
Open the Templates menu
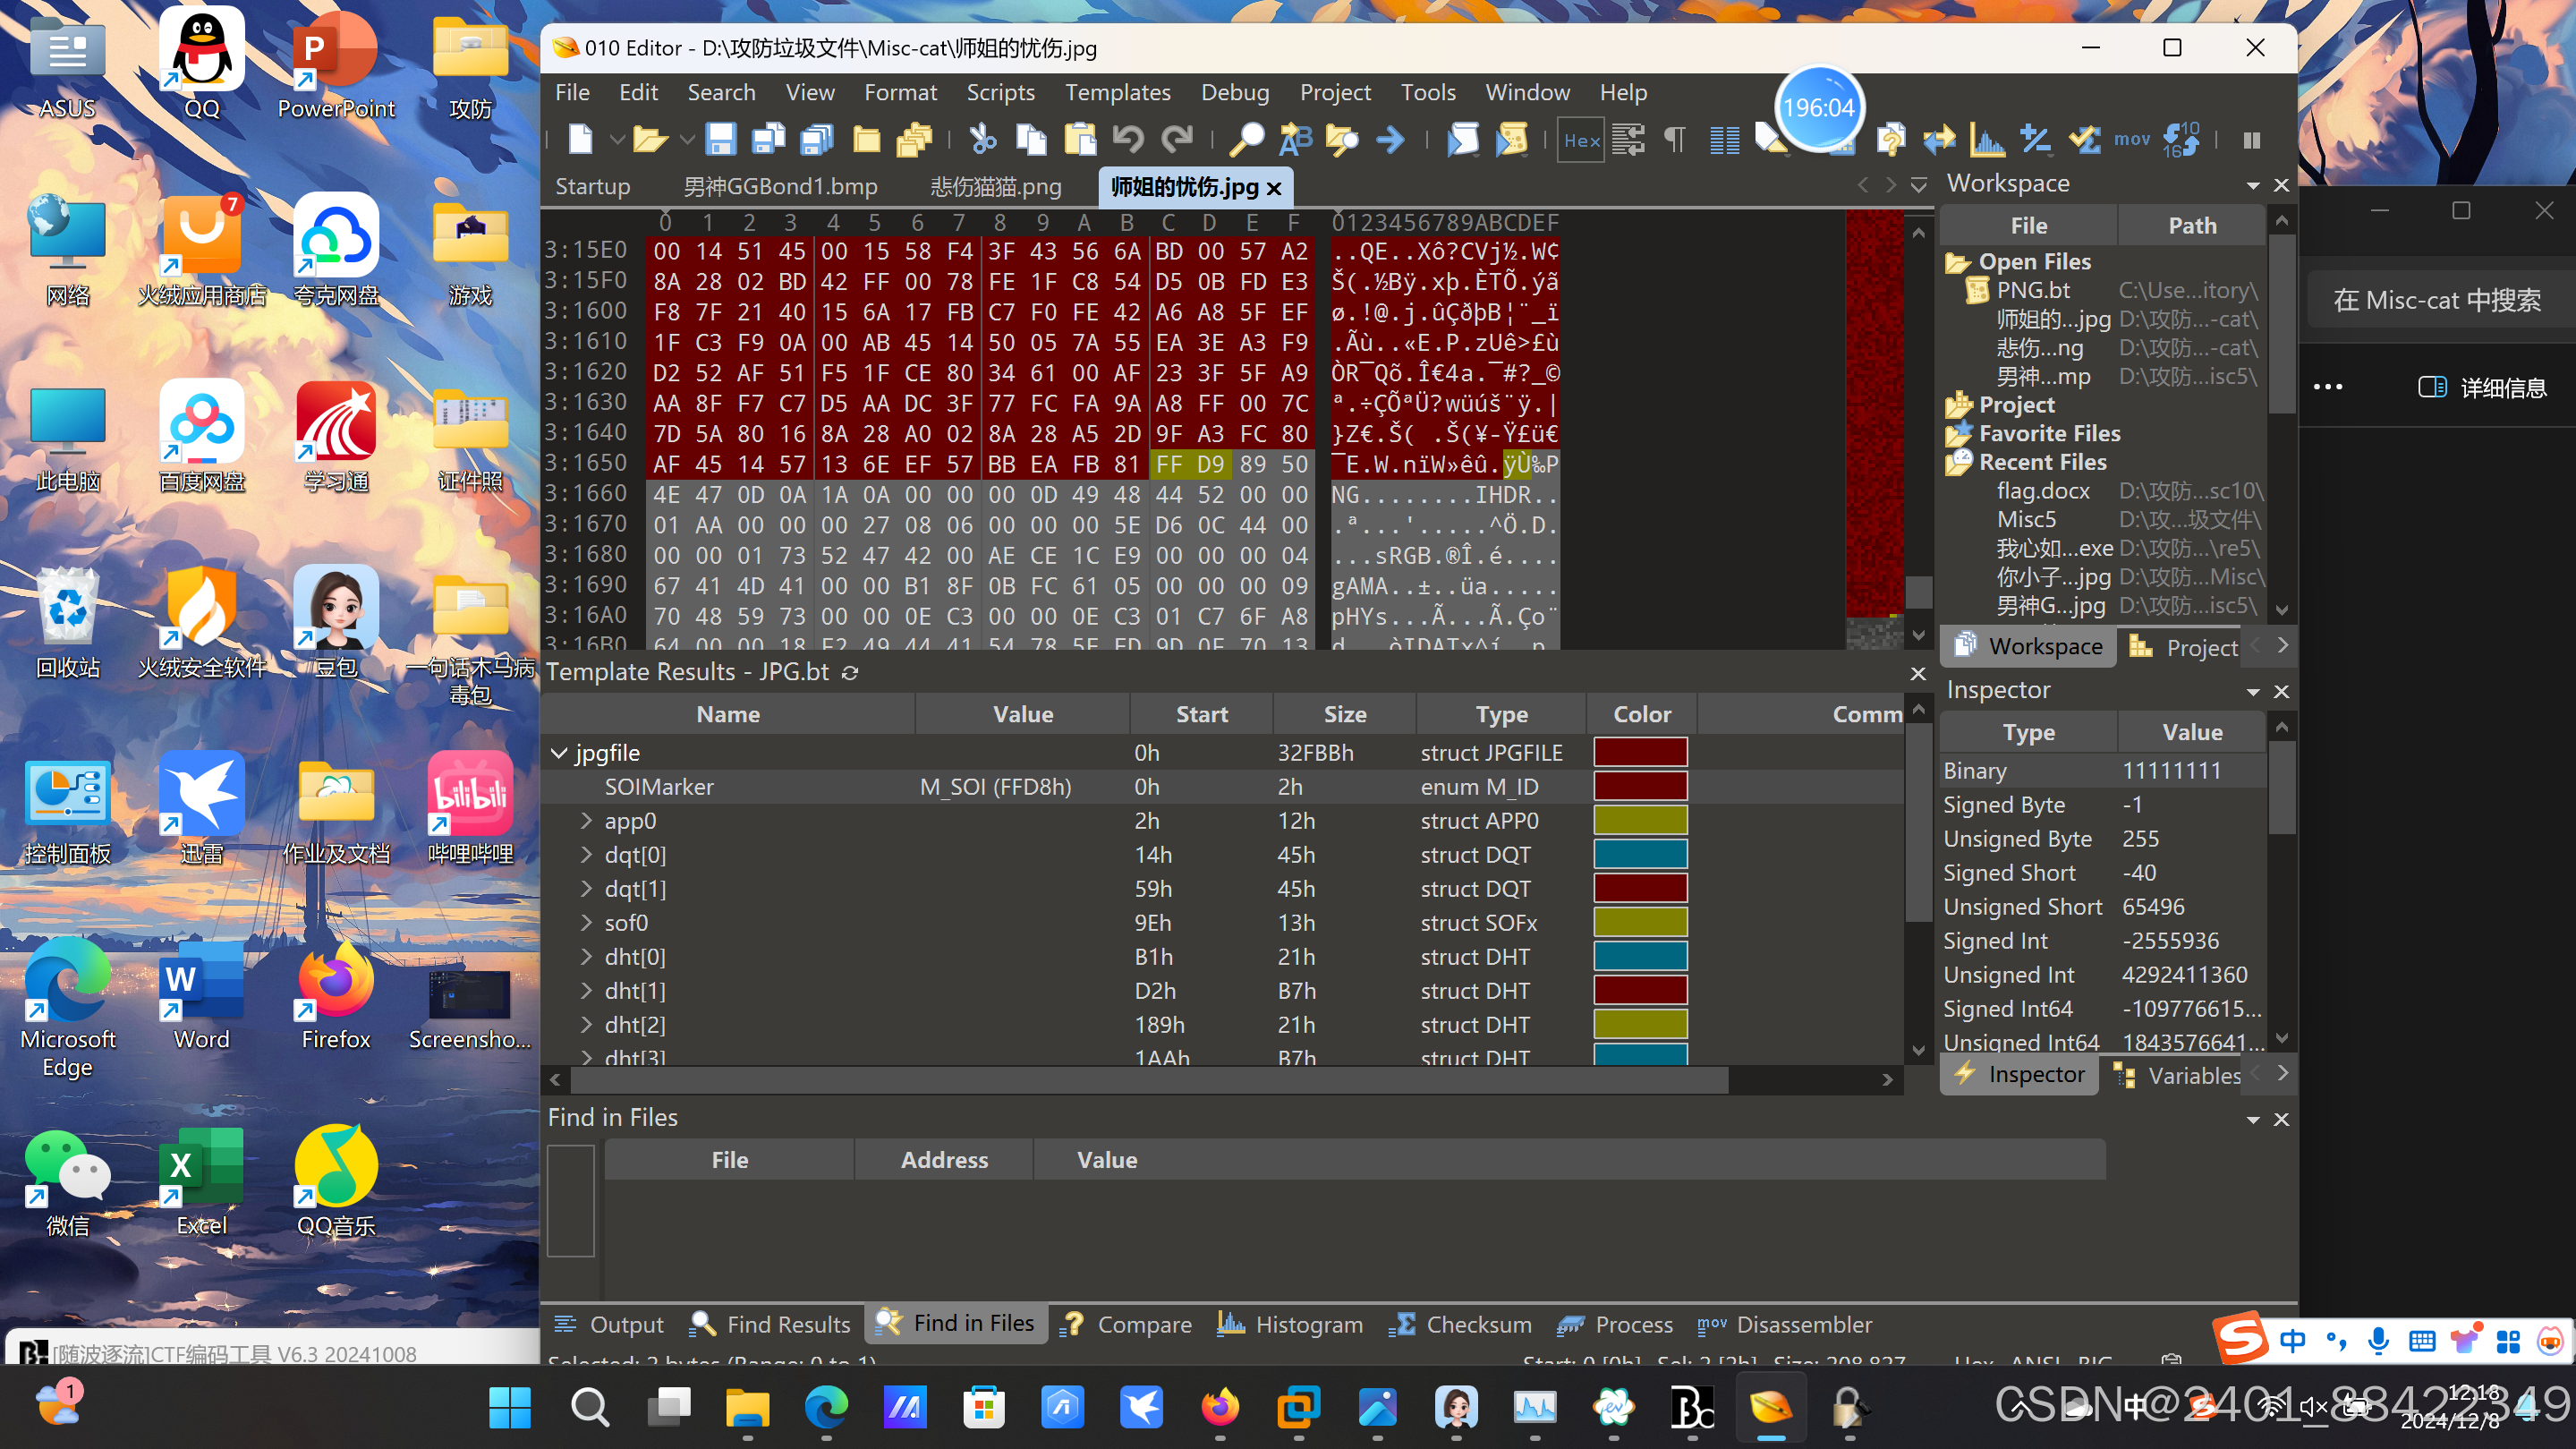[x=1117, y=92]
